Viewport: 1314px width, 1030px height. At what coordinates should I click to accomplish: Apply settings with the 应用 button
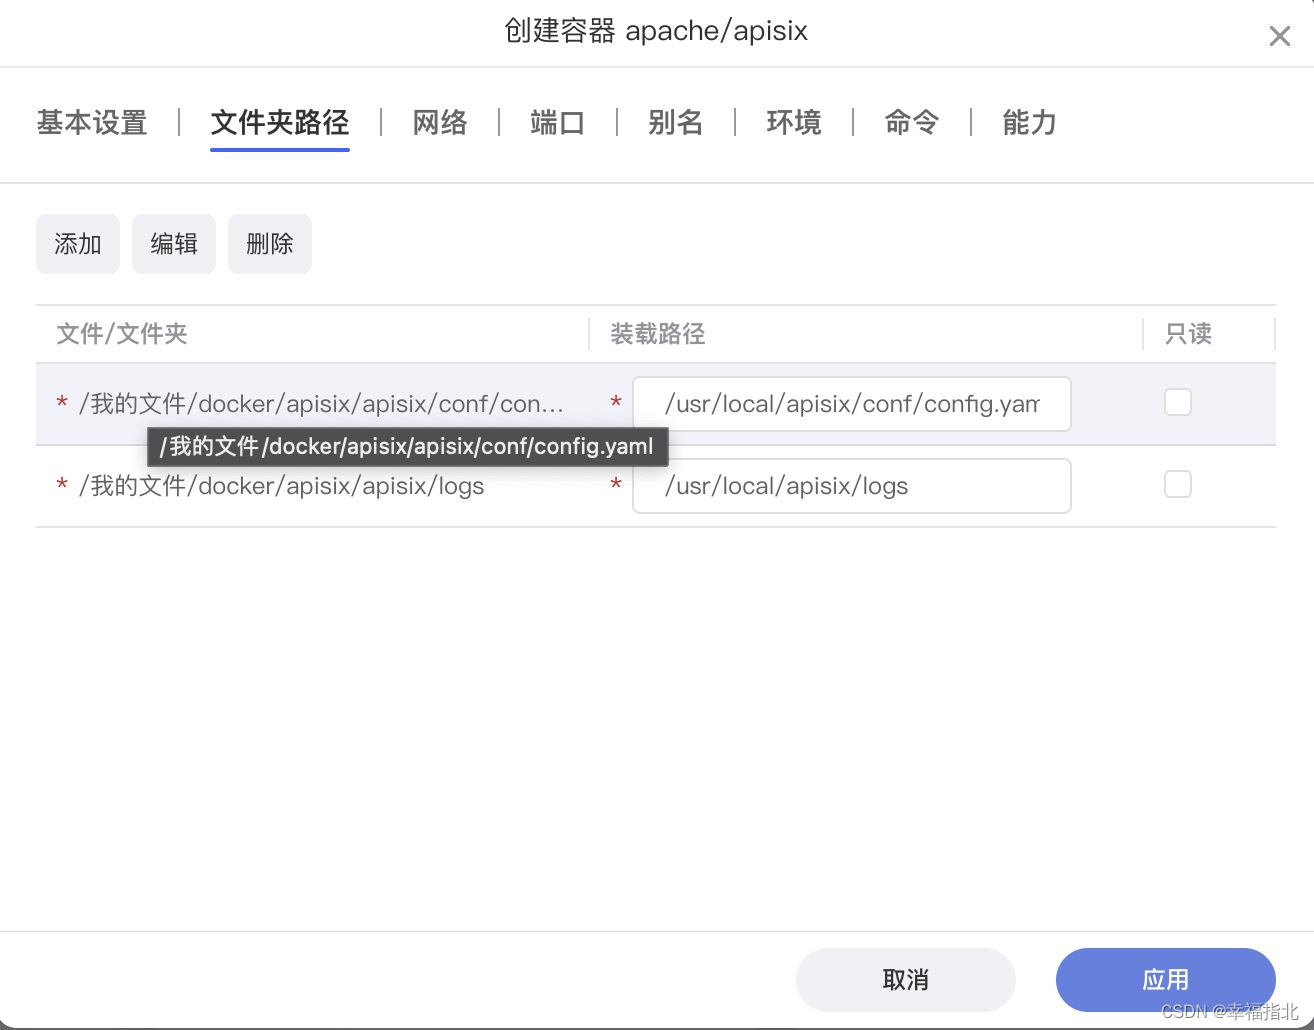pos(1166,980)
